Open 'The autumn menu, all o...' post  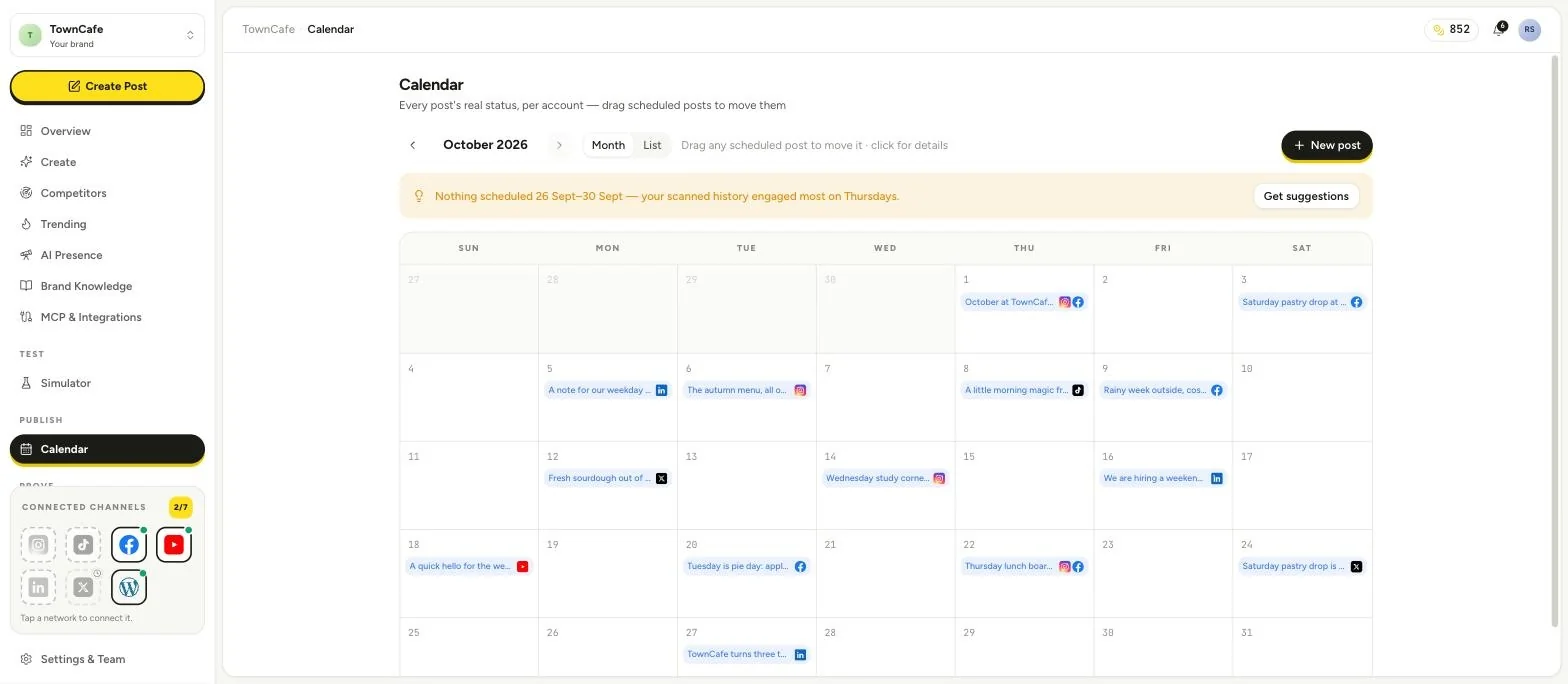(x=746, y=390)
